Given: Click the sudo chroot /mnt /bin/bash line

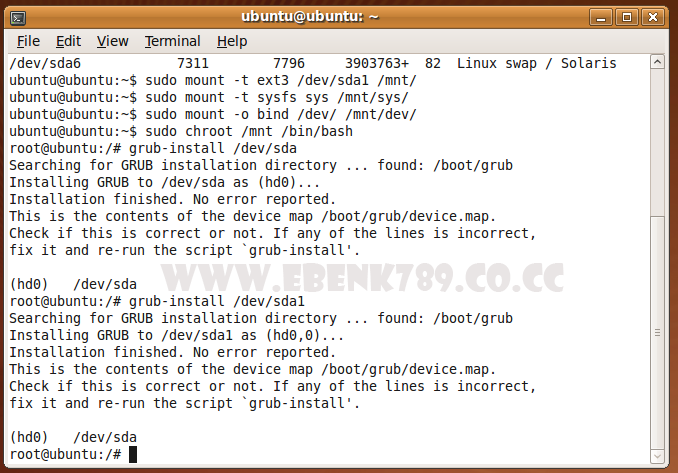Looking at the screenshot, I should pyautogui.click(x=181, y=131).
